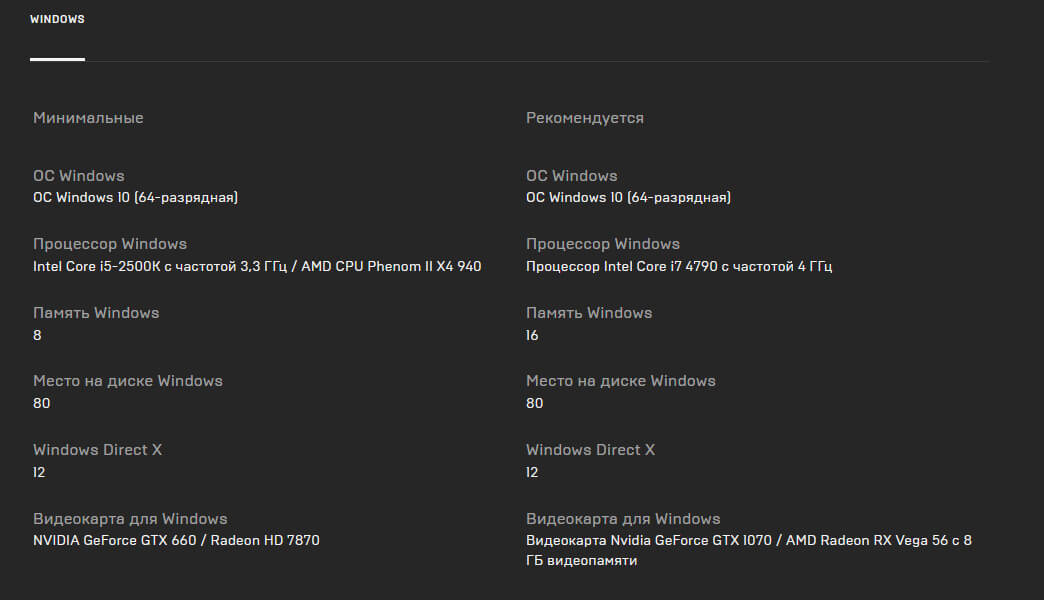Screen dimensions: 1044x600
Task: Click Nvidia GeForce GTX 1070 graphics text
Action: (749, 550)
